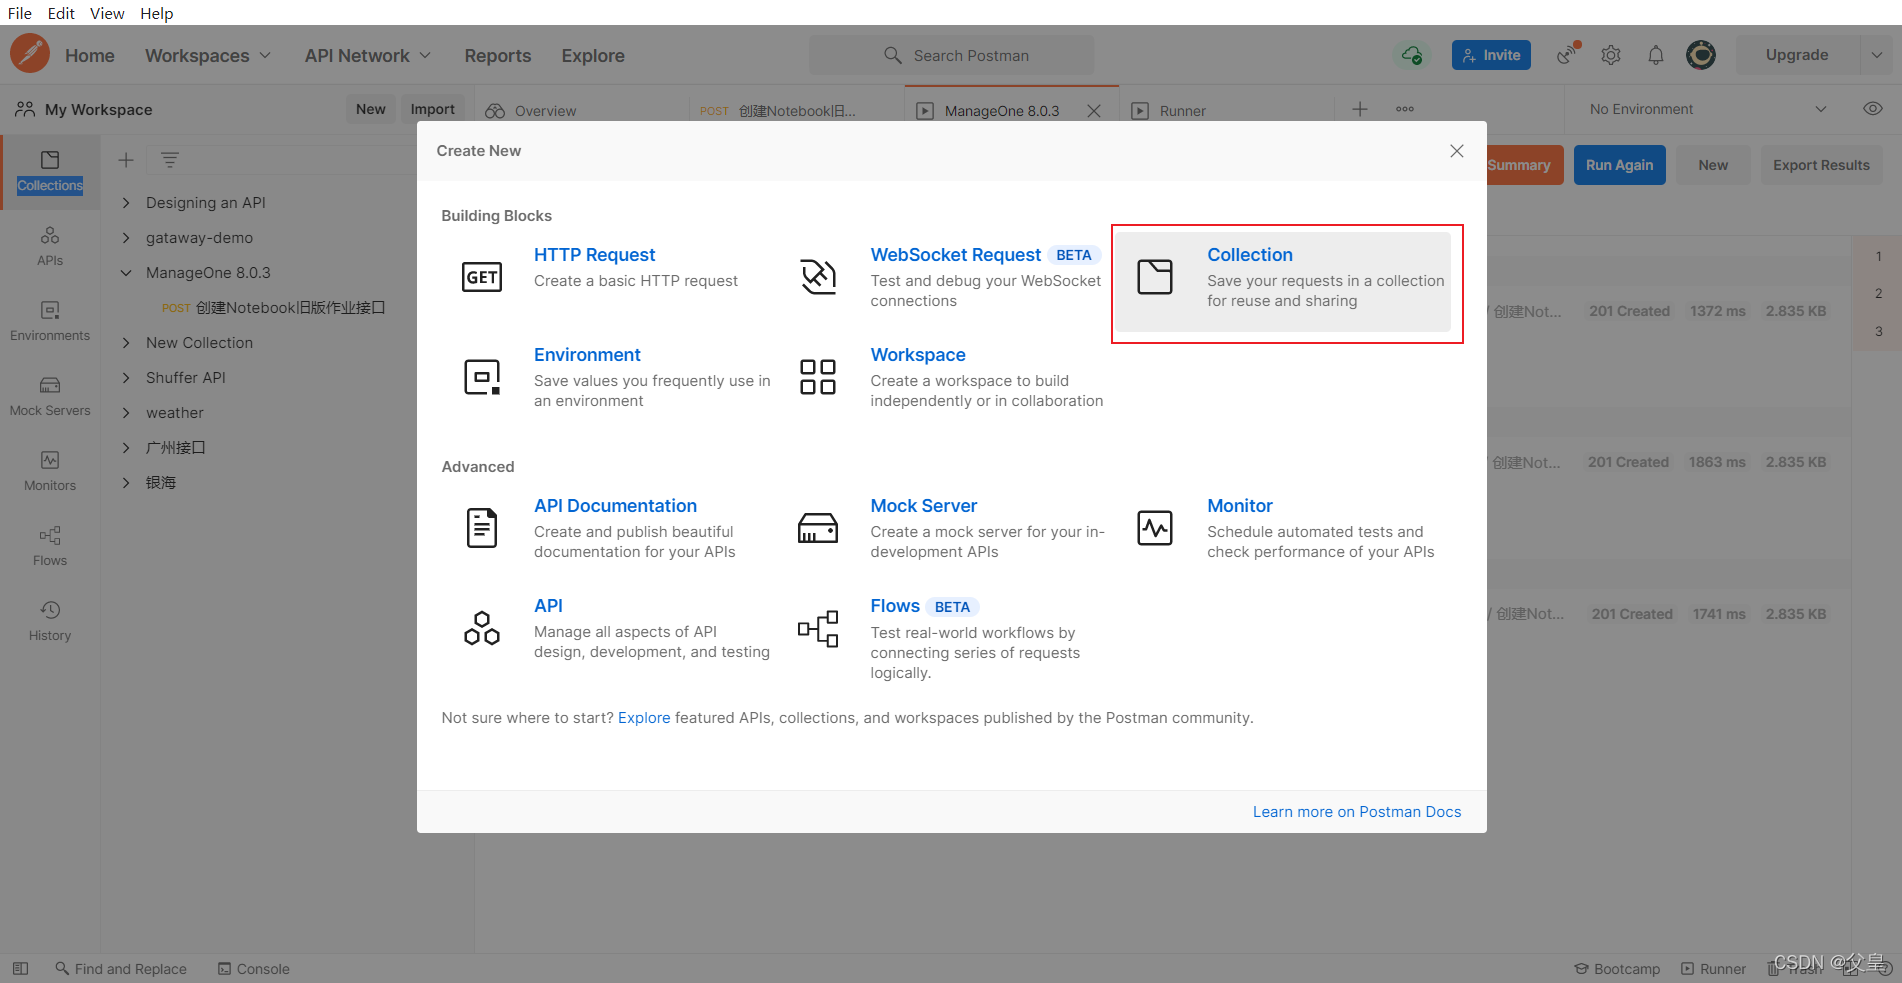Close the Create New dialog
The height and width of the screenshot is (983, 1902).
(1457, 151)
